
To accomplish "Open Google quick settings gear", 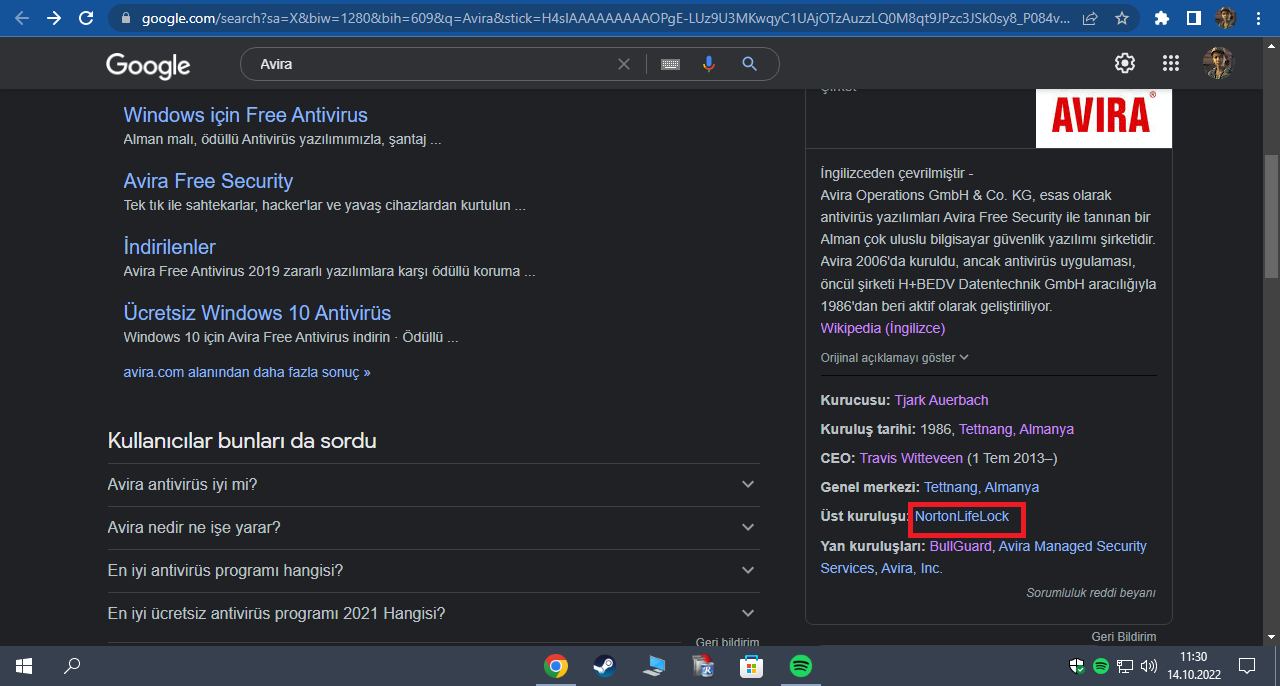I will [1125, 63].
